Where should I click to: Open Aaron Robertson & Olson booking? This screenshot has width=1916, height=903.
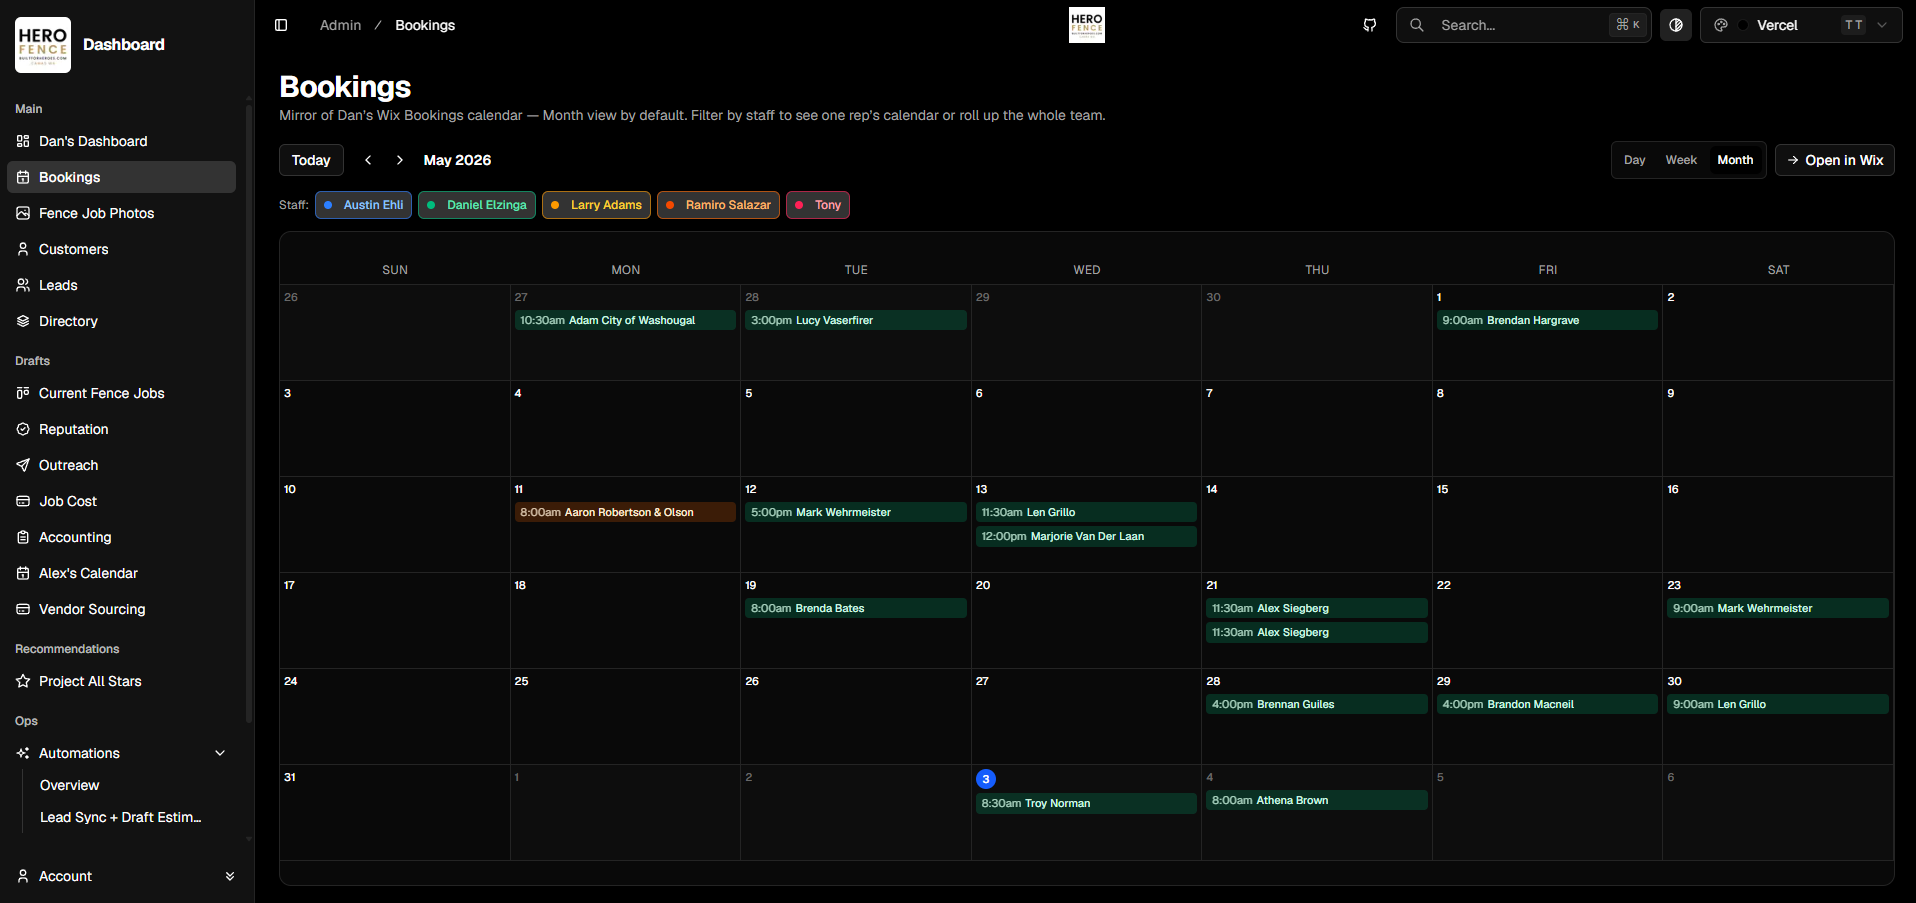[625, 512]
